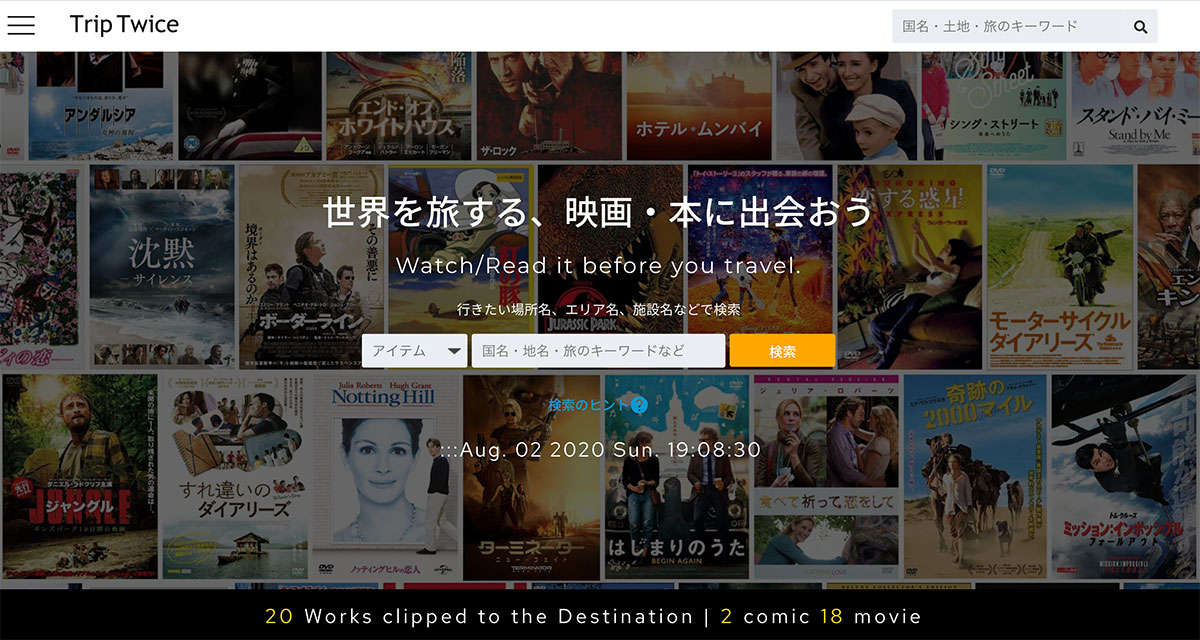The width and height of the screenshot is (1200, 640).
Task: Click the 2 comic count text
Action: [765, 616]
